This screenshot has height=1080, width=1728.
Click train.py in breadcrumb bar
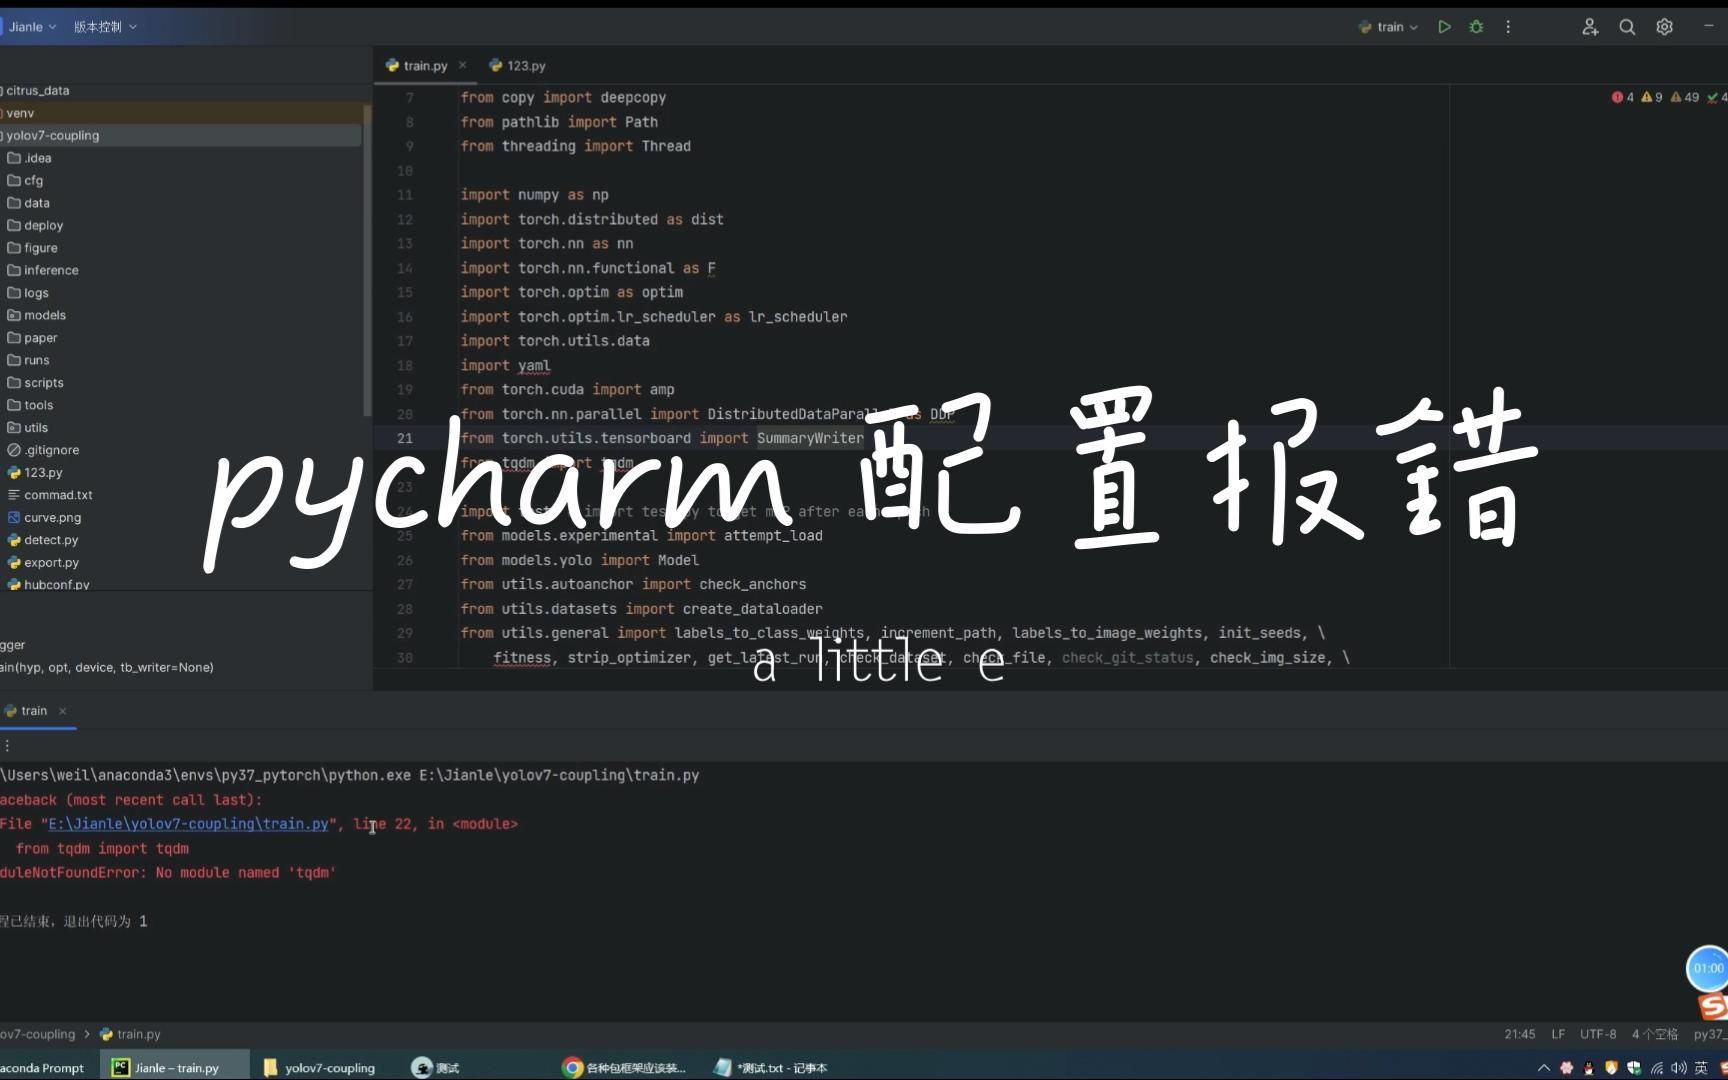pos(130,1035)
